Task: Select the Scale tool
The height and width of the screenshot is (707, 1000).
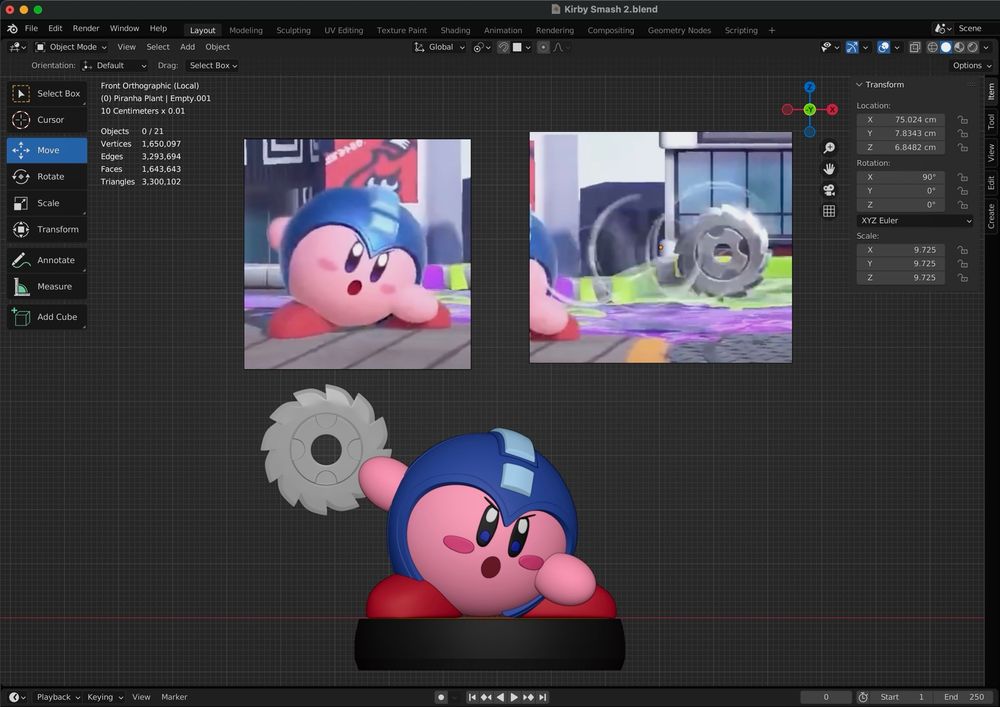Action: [x=47, y=203]
